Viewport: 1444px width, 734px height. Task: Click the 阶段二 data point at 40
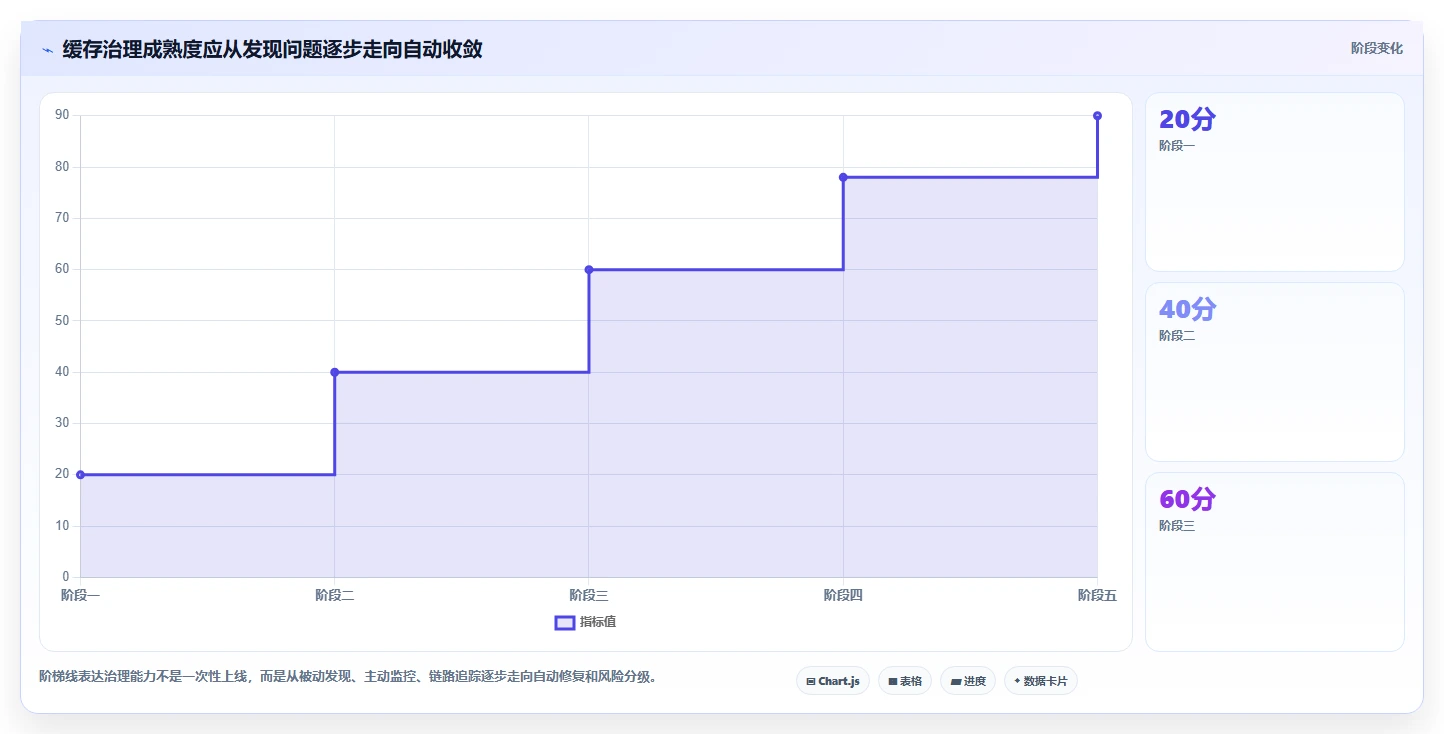click(335, 372)
